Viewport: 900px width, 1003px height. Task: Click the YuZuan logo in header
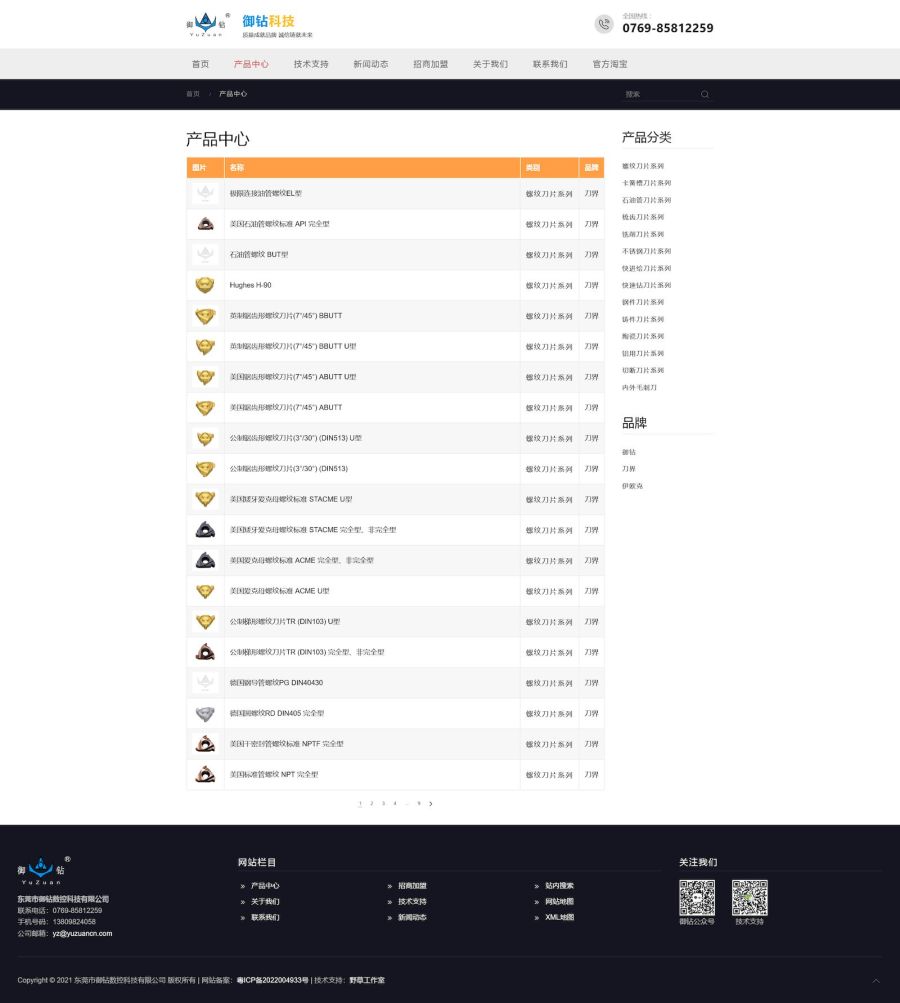(x=207, y=23)
